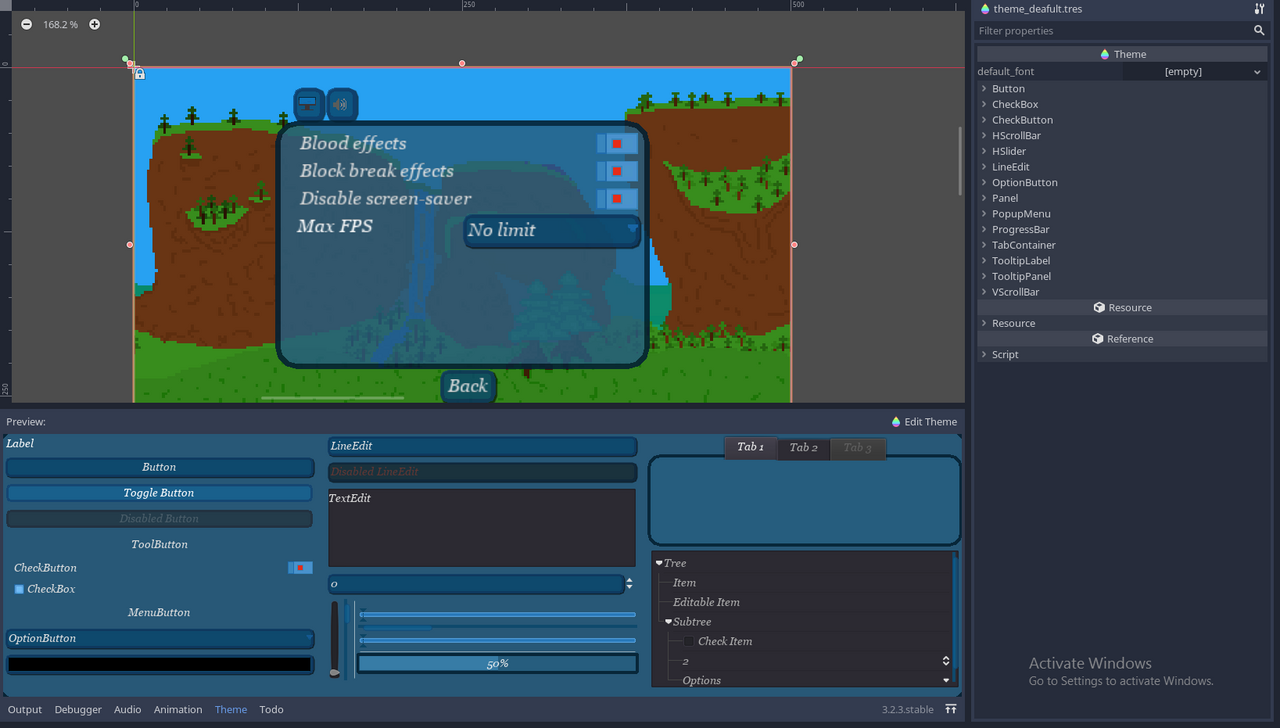Click the preview Toggle Button

[x=160, y=493]
